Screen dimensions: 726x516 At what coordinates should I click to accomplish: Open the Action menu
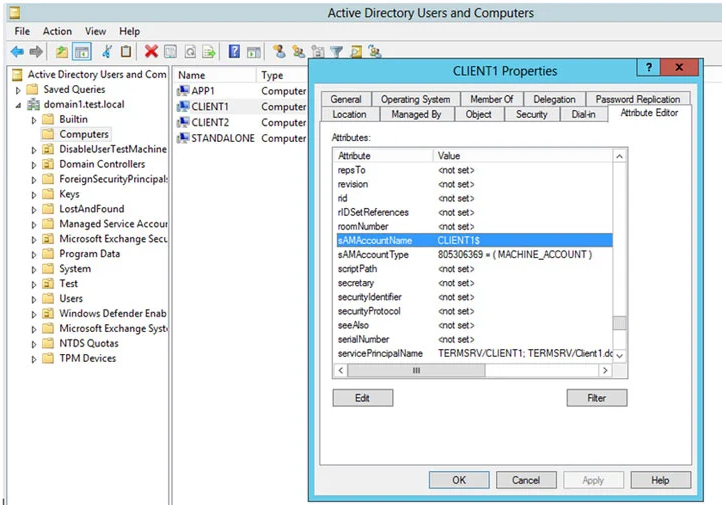click(x=57, y=31)
